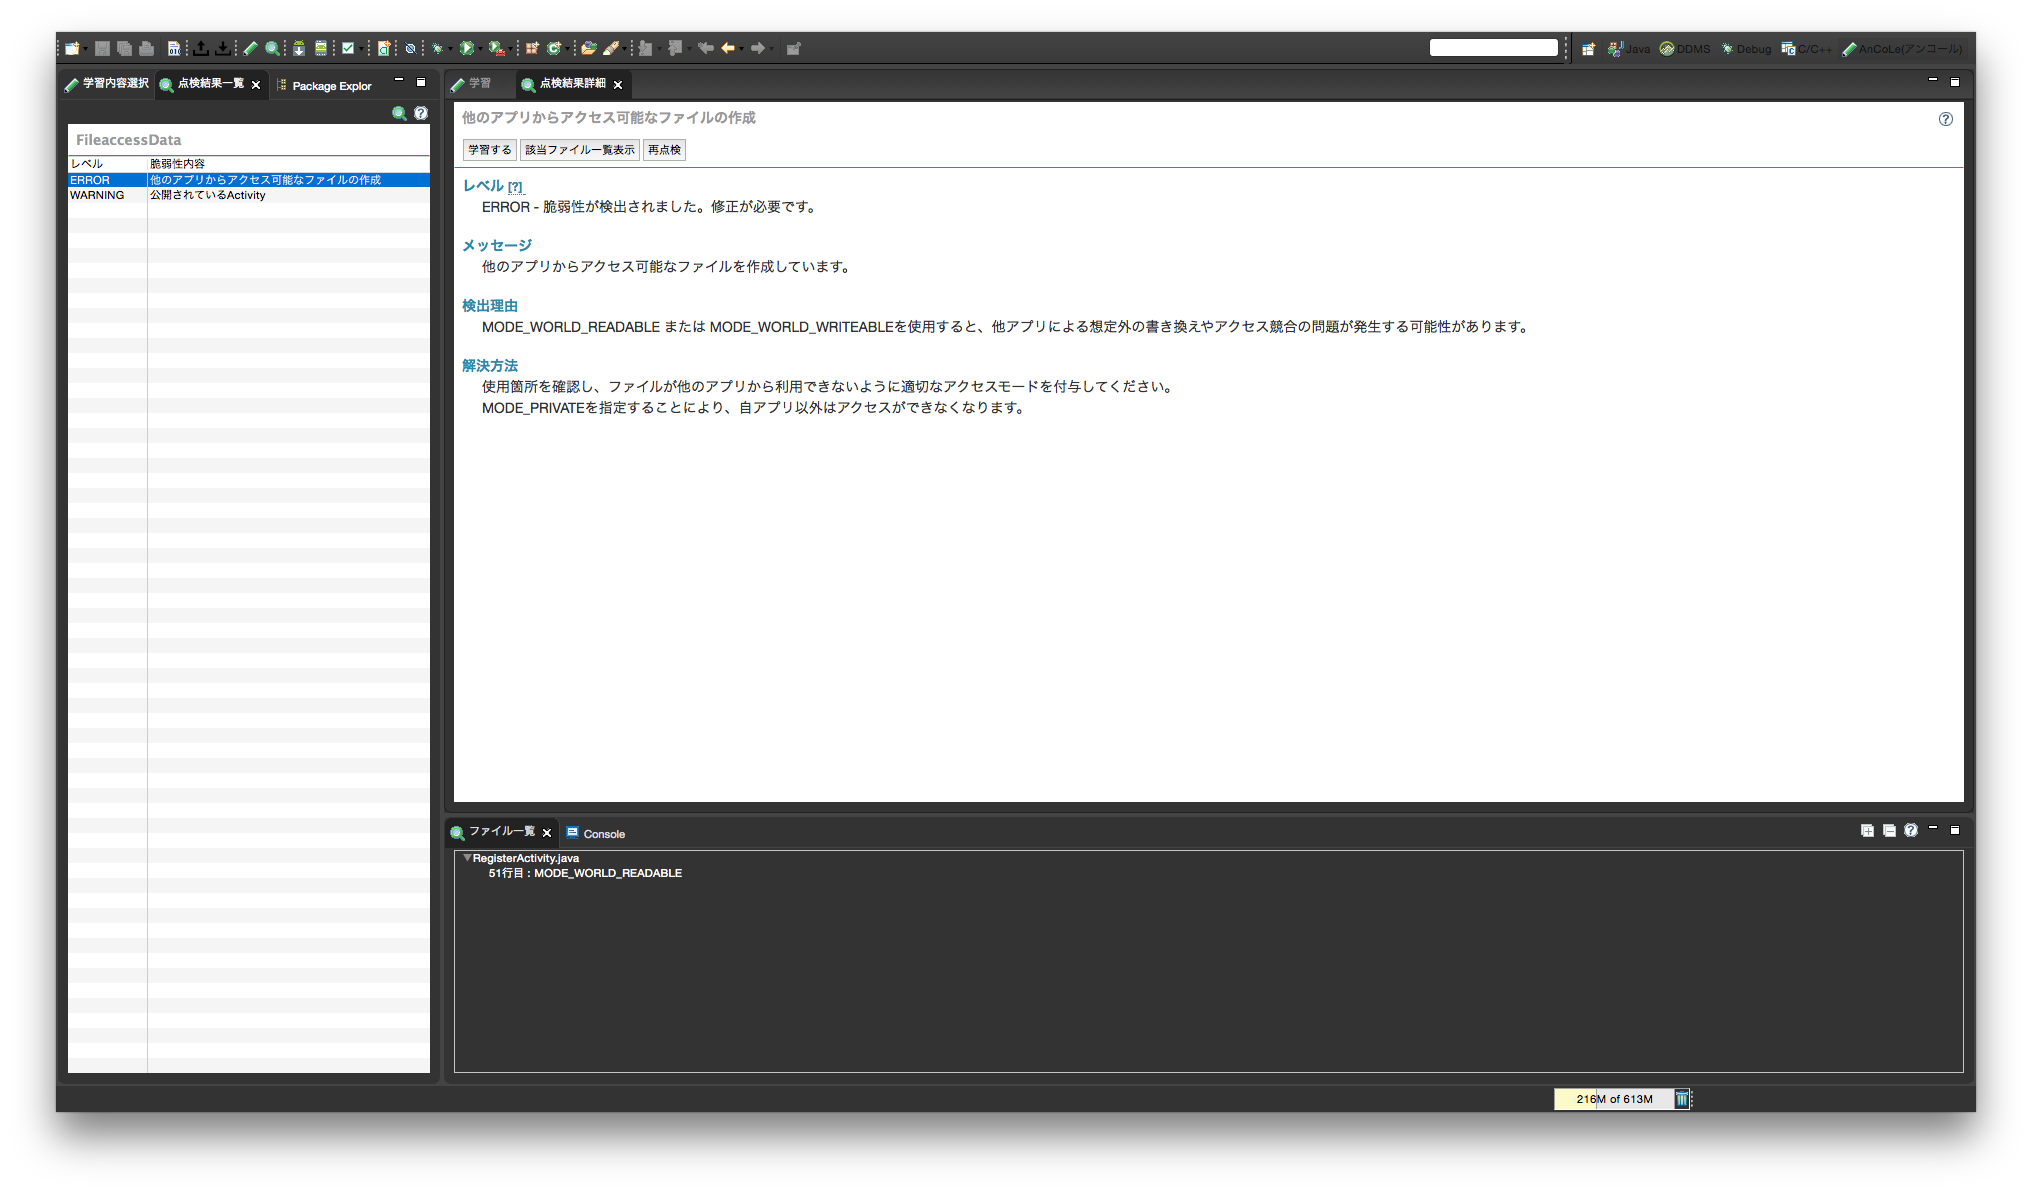Click the heap memory usage bar
Image resolution: width=2032 pixels, height=1192 pixels.
(1613, 1099)
